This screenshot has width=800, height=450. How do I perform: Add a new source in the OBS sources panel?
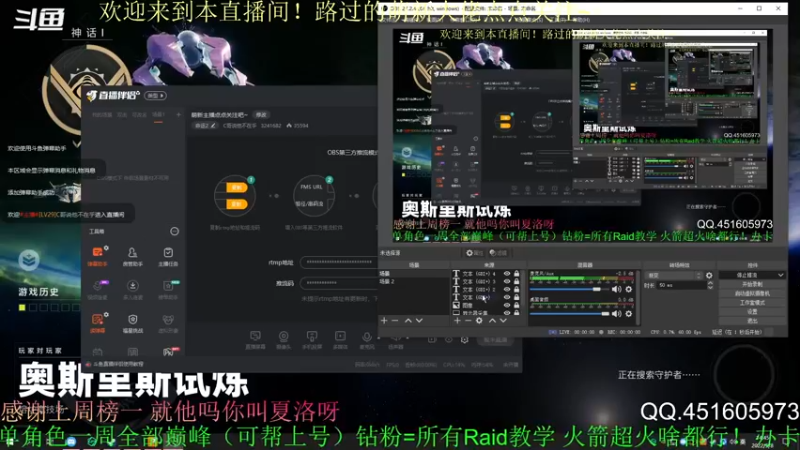point(457,320)
